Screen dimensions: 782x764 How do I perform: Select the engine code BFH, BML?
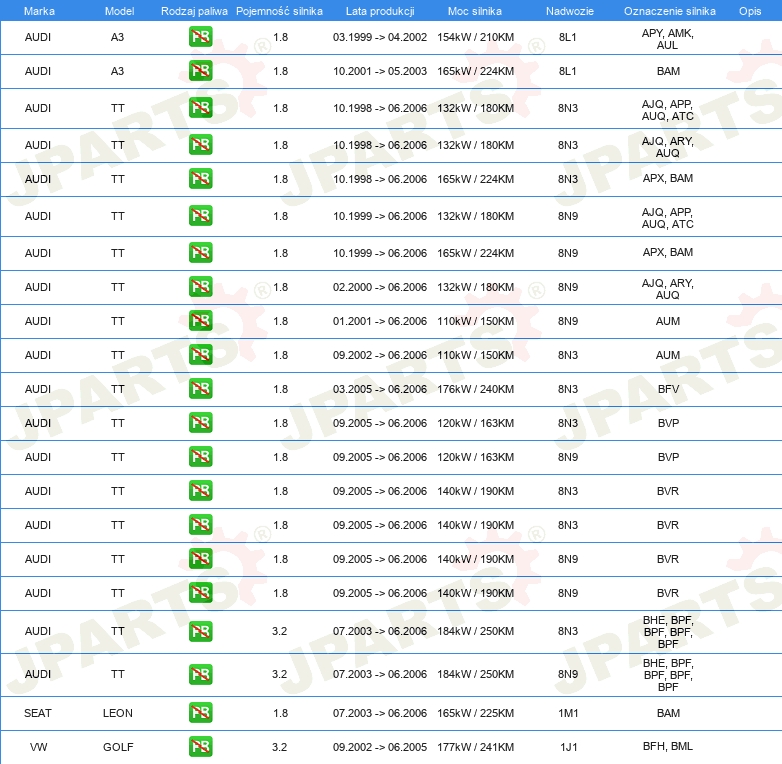tap(668, 746)
